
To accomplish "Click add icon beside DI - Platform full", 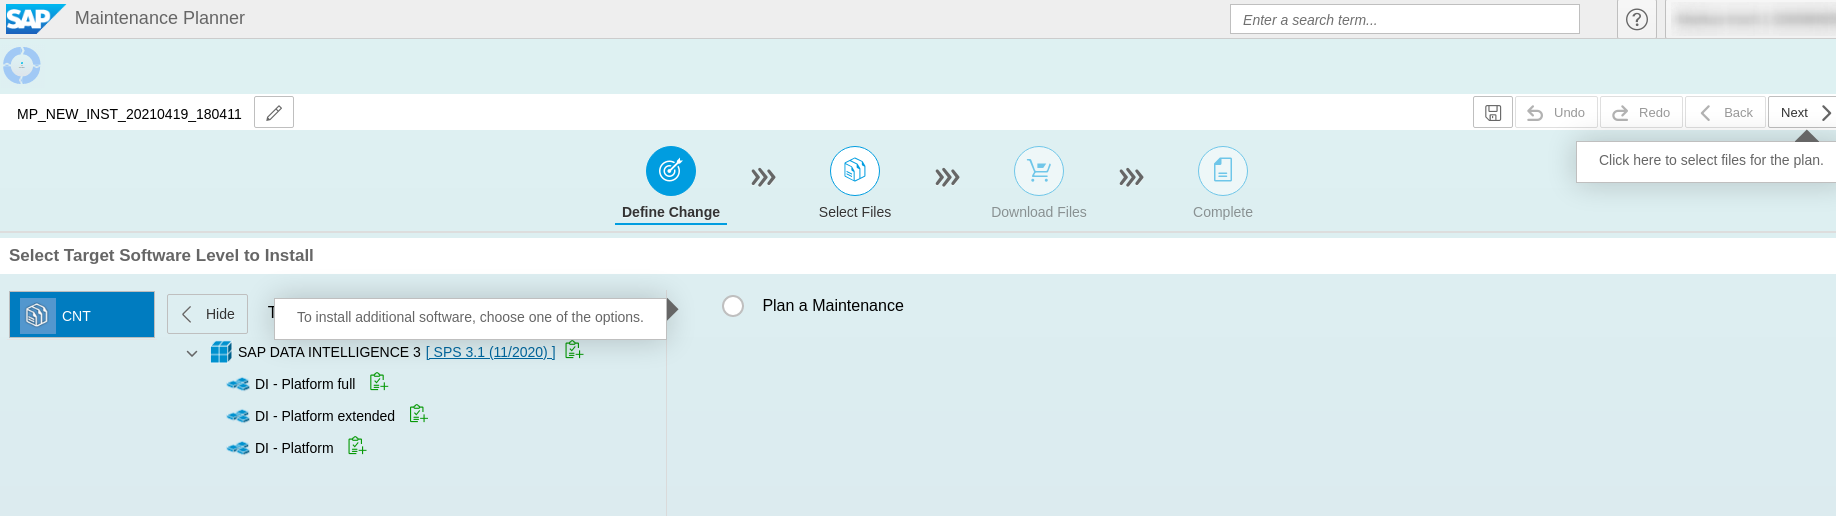I will [379, 382].
